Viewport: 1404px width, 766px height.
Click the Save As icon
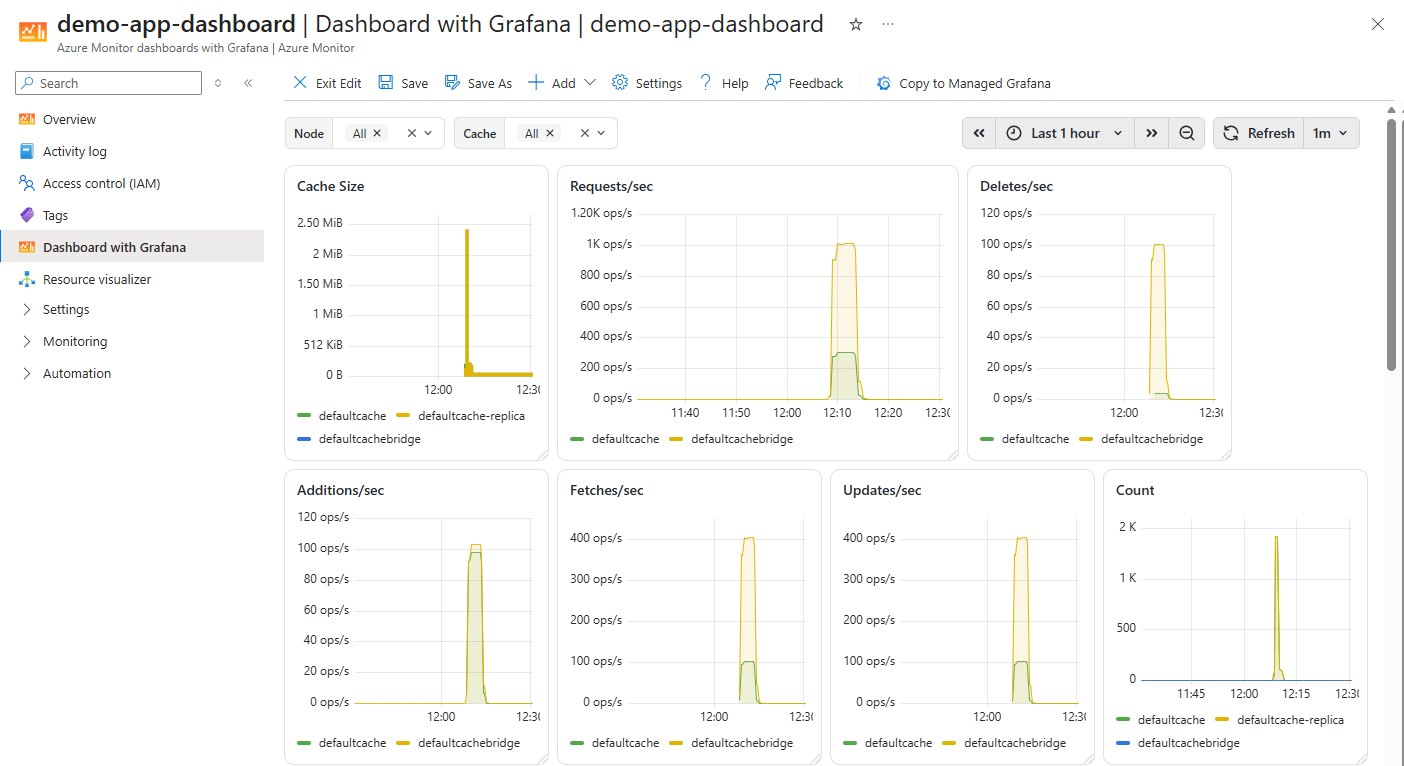pyautogui.click(x=452, y=83)
